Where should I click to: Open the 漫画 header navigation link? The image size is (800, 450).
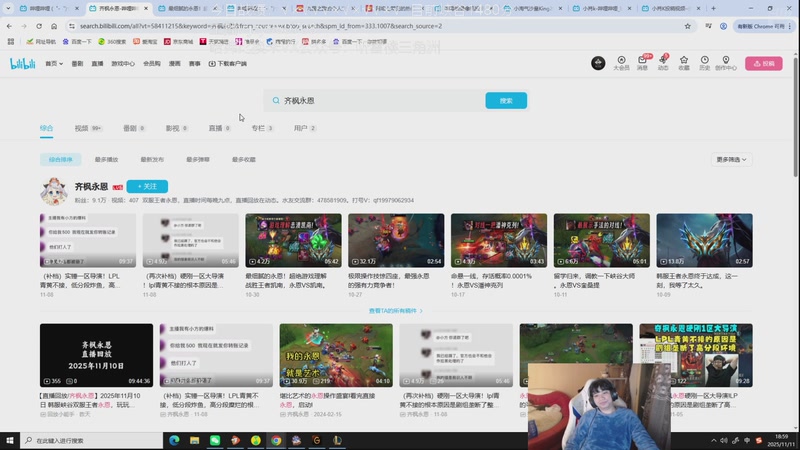tap(174, 64)
